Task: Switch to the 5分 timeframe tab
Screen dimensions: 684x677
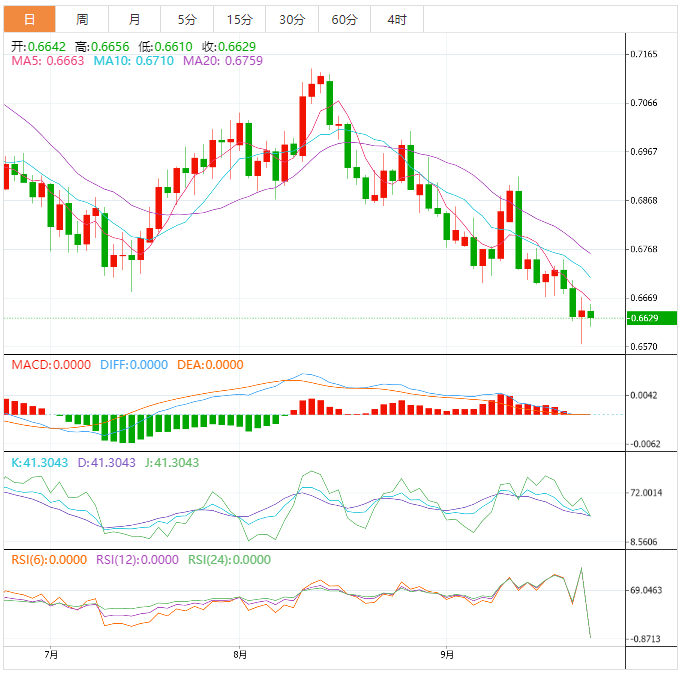Action: 187,20
